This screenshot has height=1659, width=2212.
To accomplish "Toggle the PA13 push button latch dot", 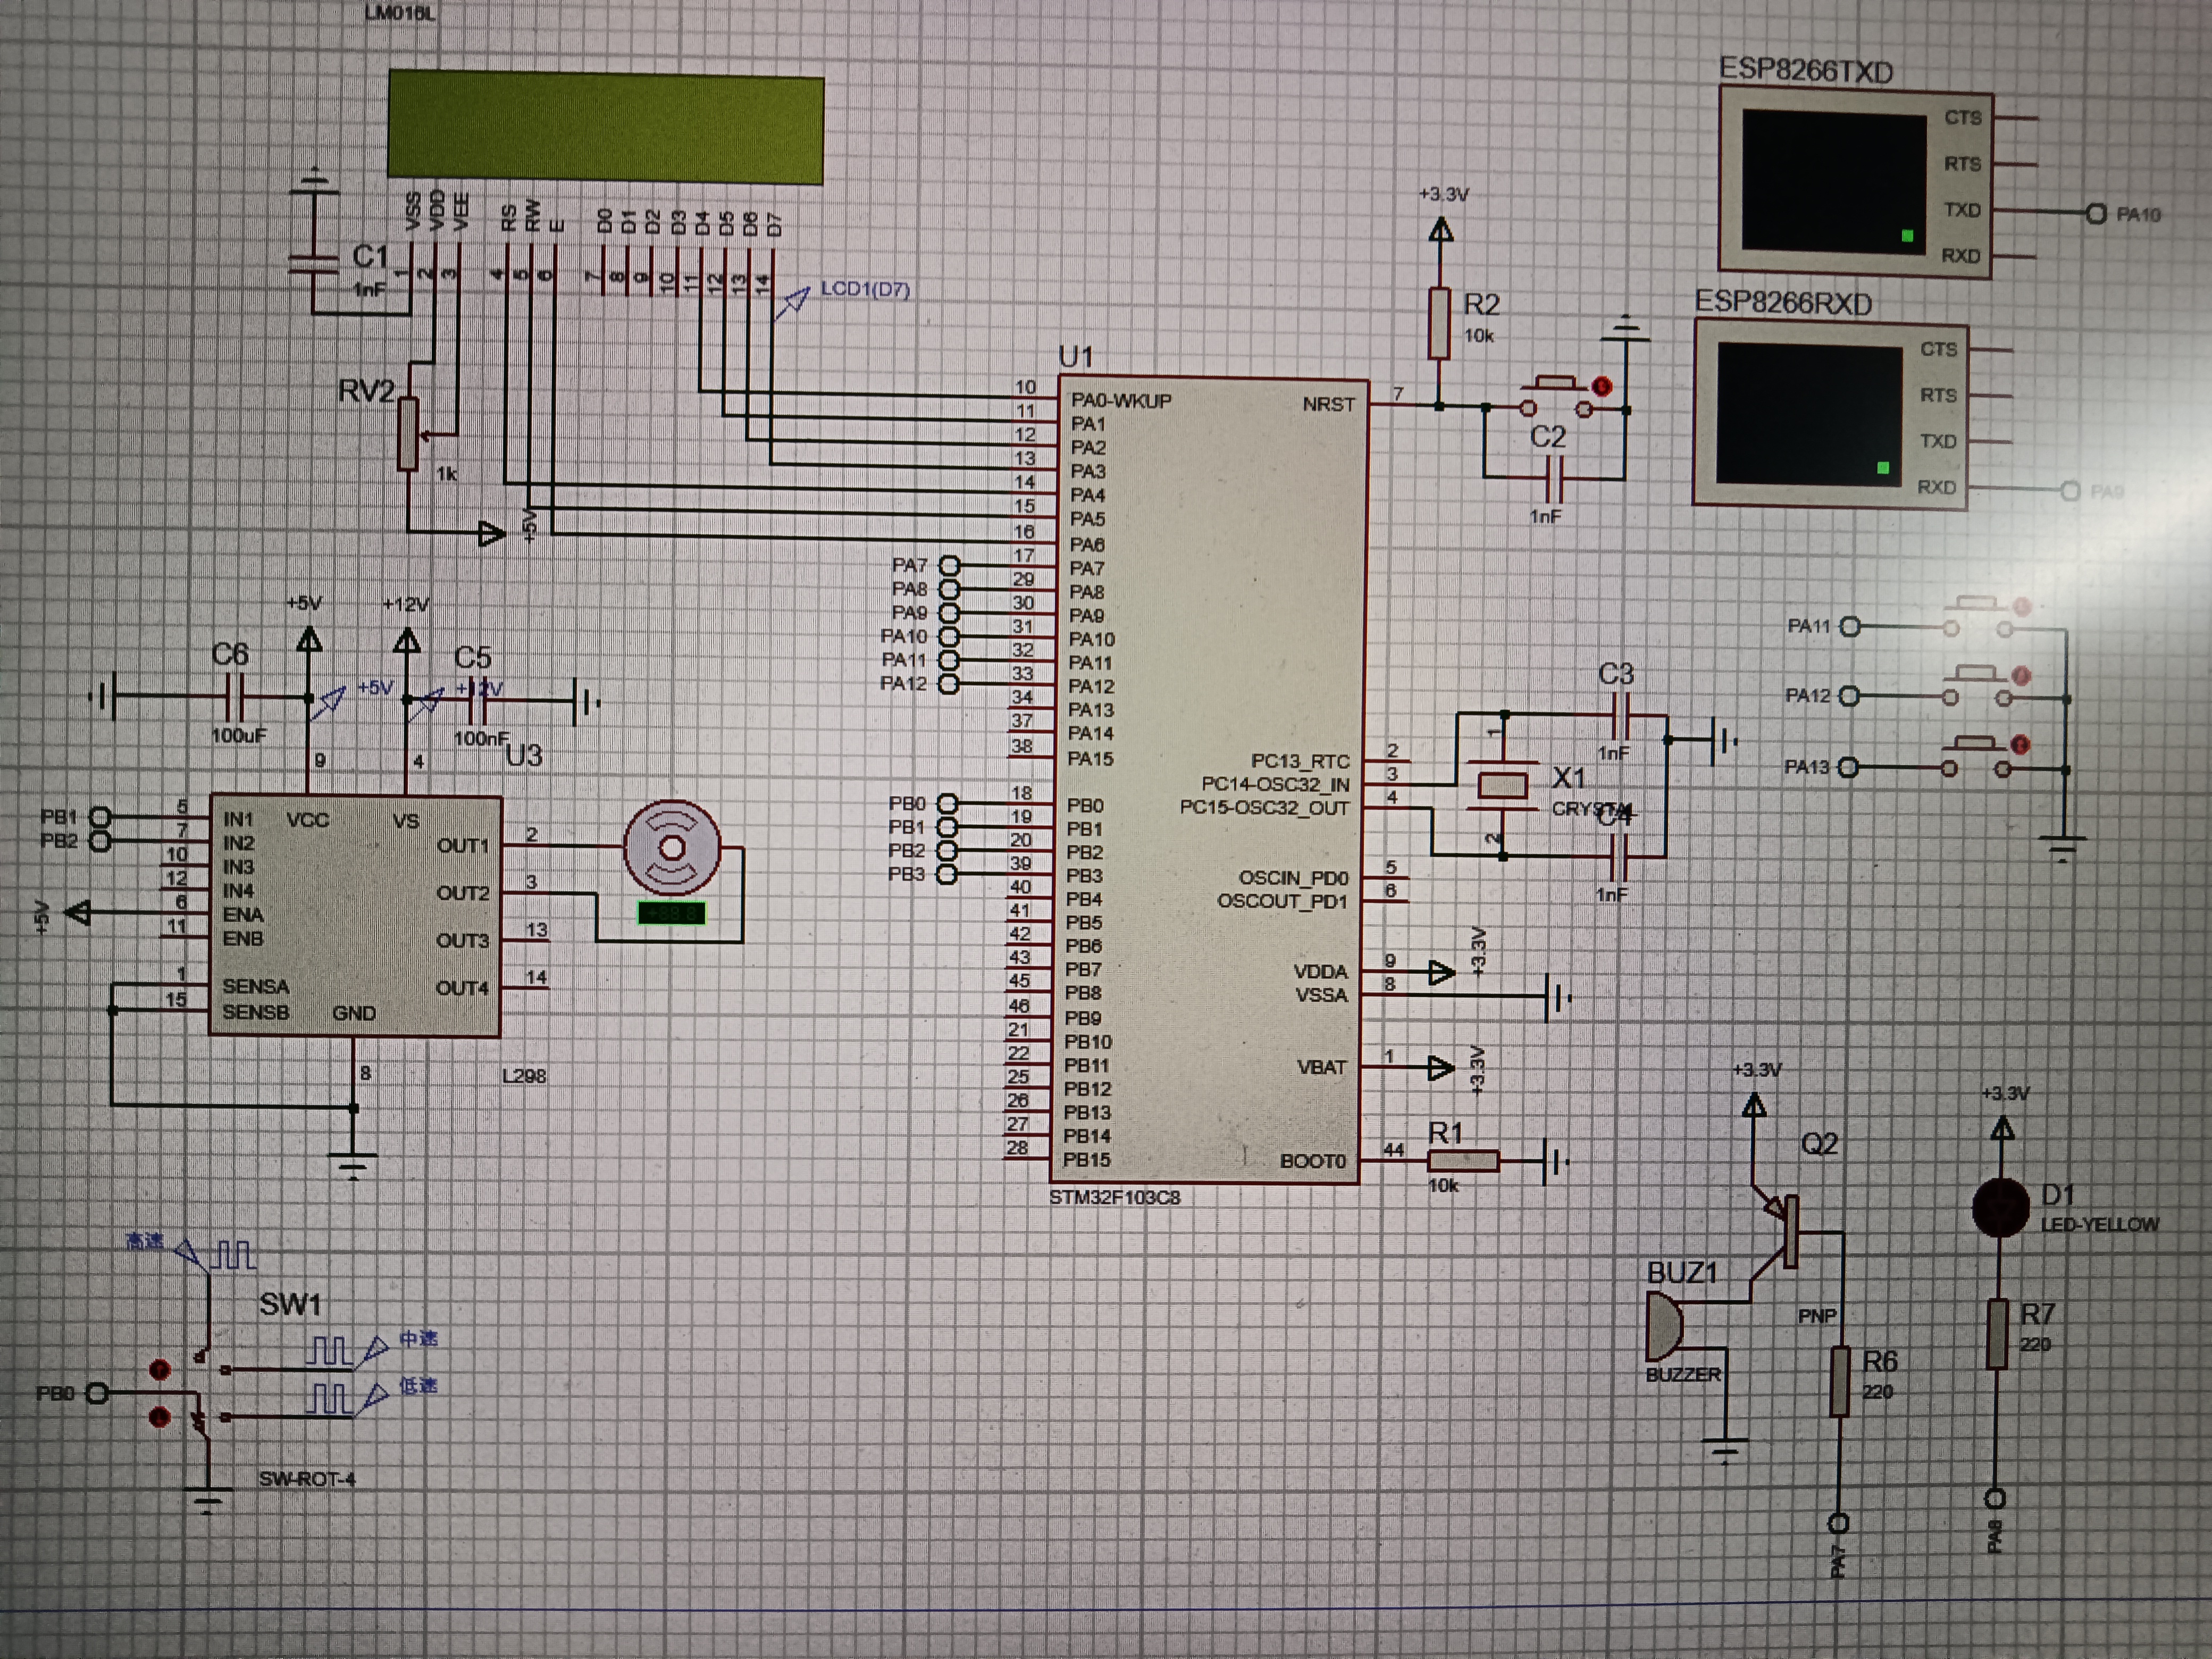I will 2020,745.
